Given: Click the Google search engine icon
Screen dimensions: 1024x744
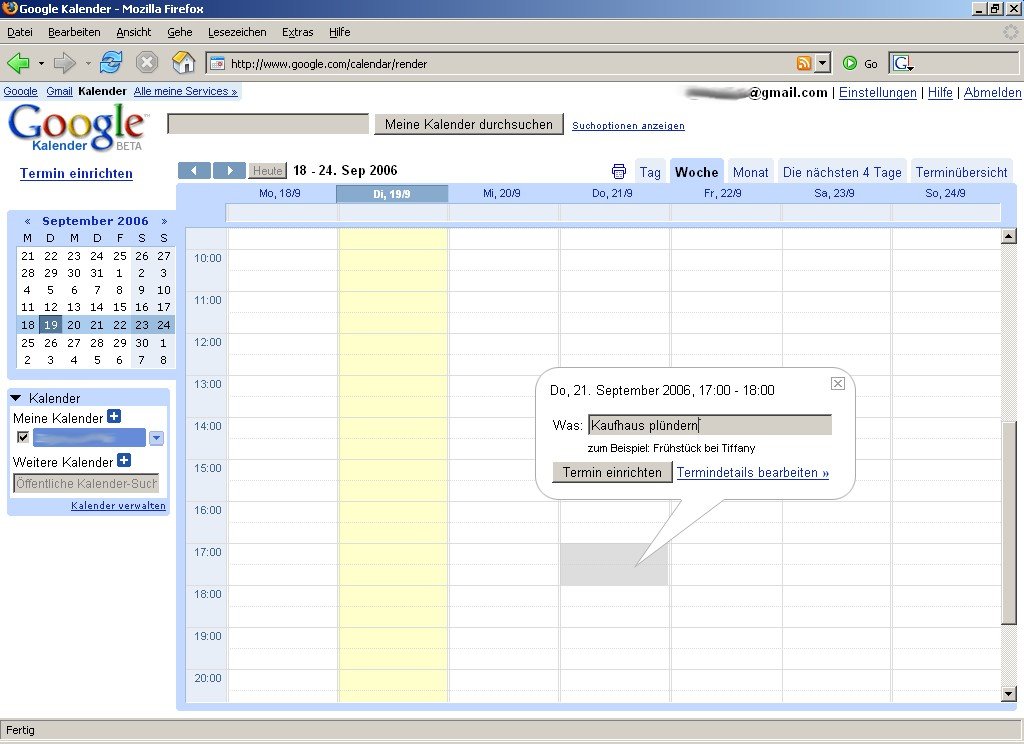Looking at the screenshot, I should (x=904, y=63).
